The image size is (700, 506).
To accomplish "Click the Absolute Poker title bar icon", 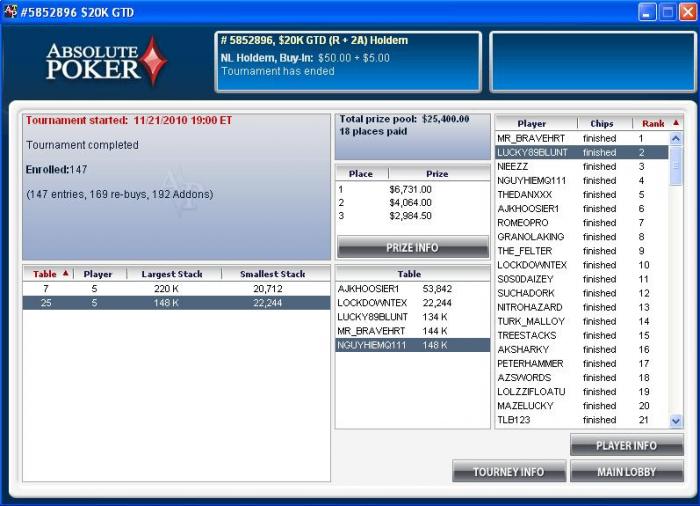I will point(10,12).
